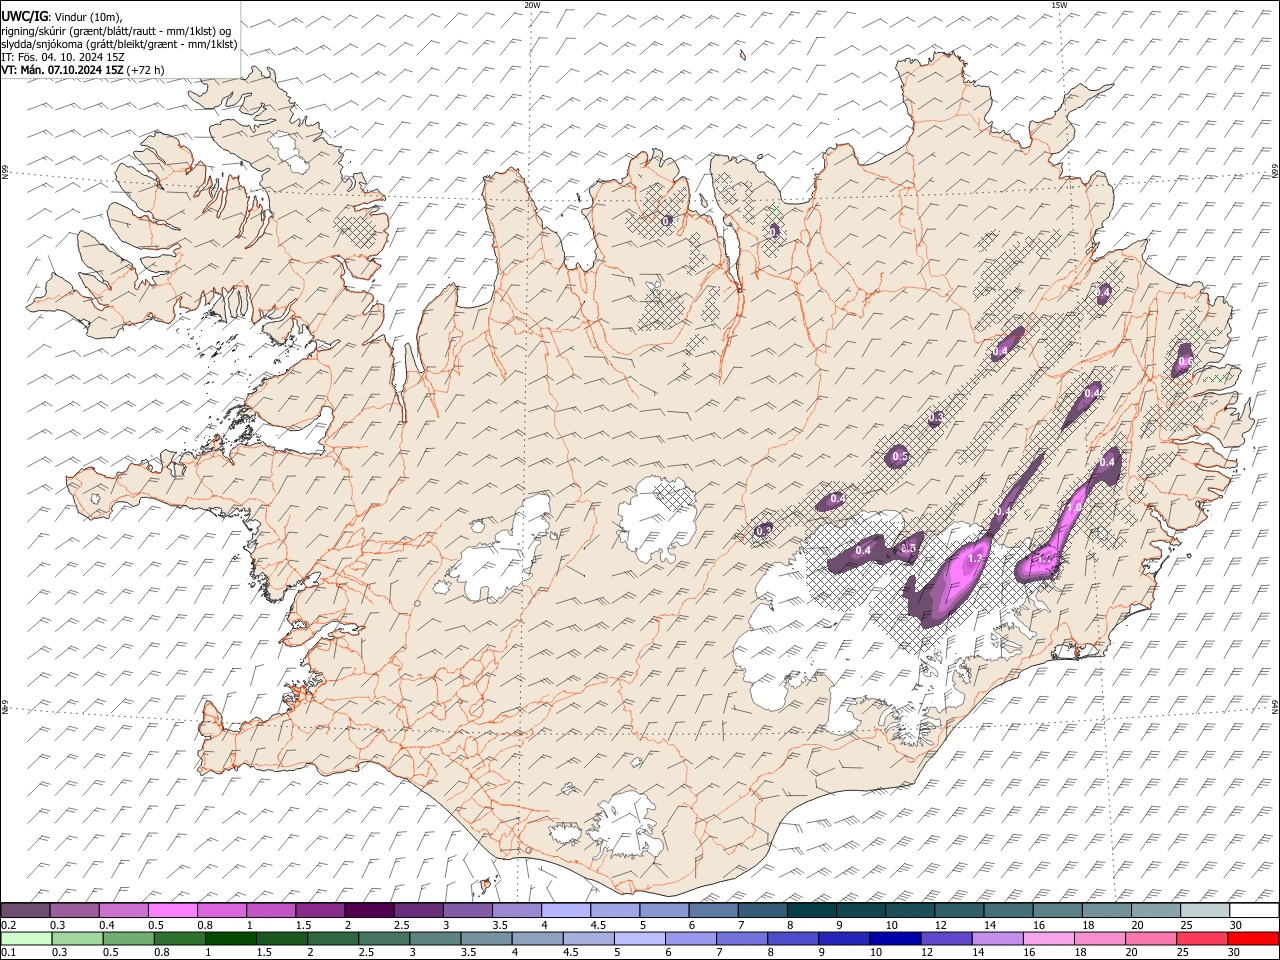The image size is (1280, 960).
Task: Pick the dark purple top-row swatch between 2 and 2.5
Action: coord(370,910)
